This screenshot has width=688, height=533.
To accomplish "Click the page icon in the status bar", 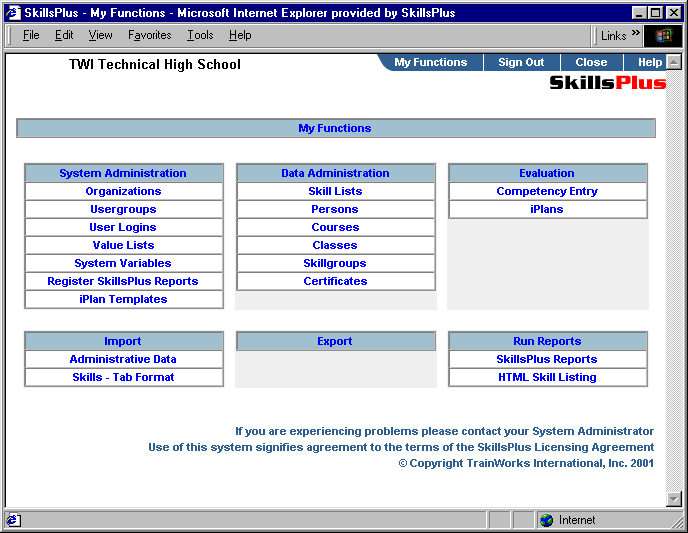I will pos(12,520).
